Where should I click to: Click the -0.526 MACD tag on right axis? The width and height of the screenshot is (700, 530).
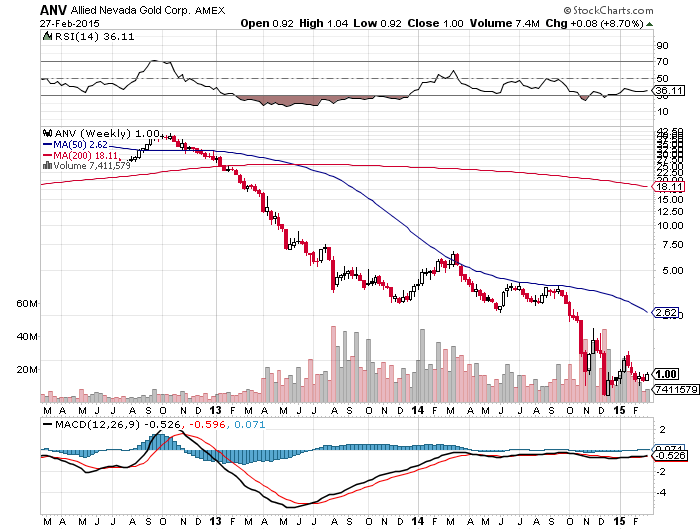point(670,456)
